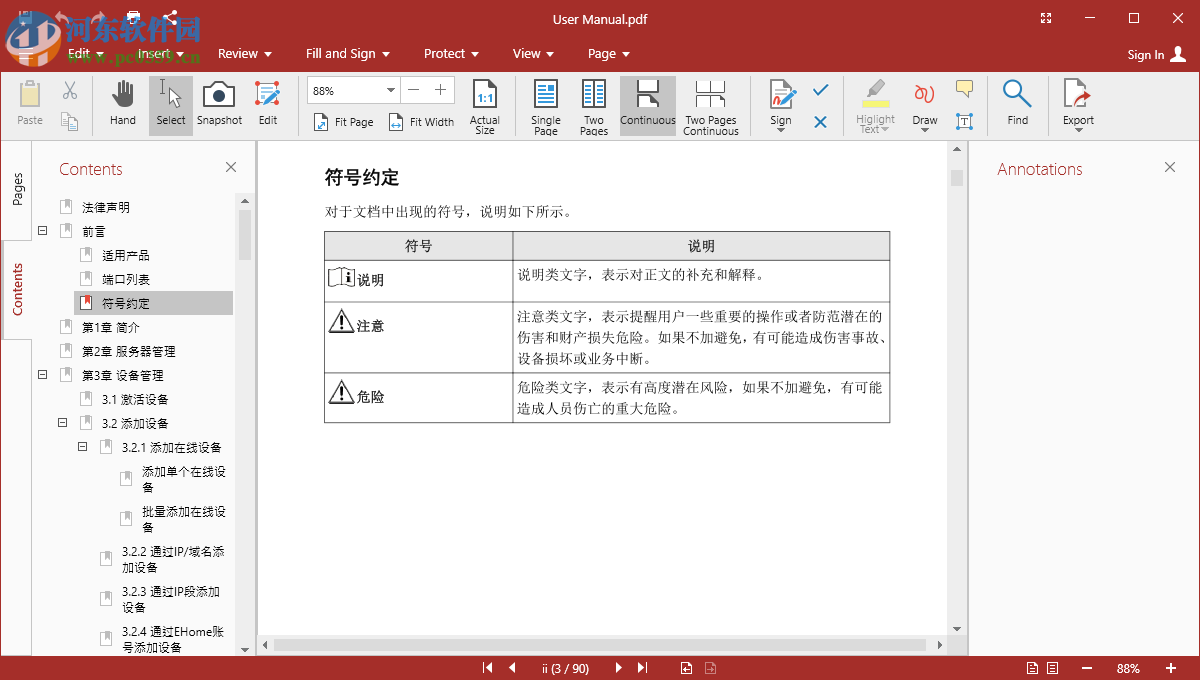Click the Sign In link

click(1146, 55)
